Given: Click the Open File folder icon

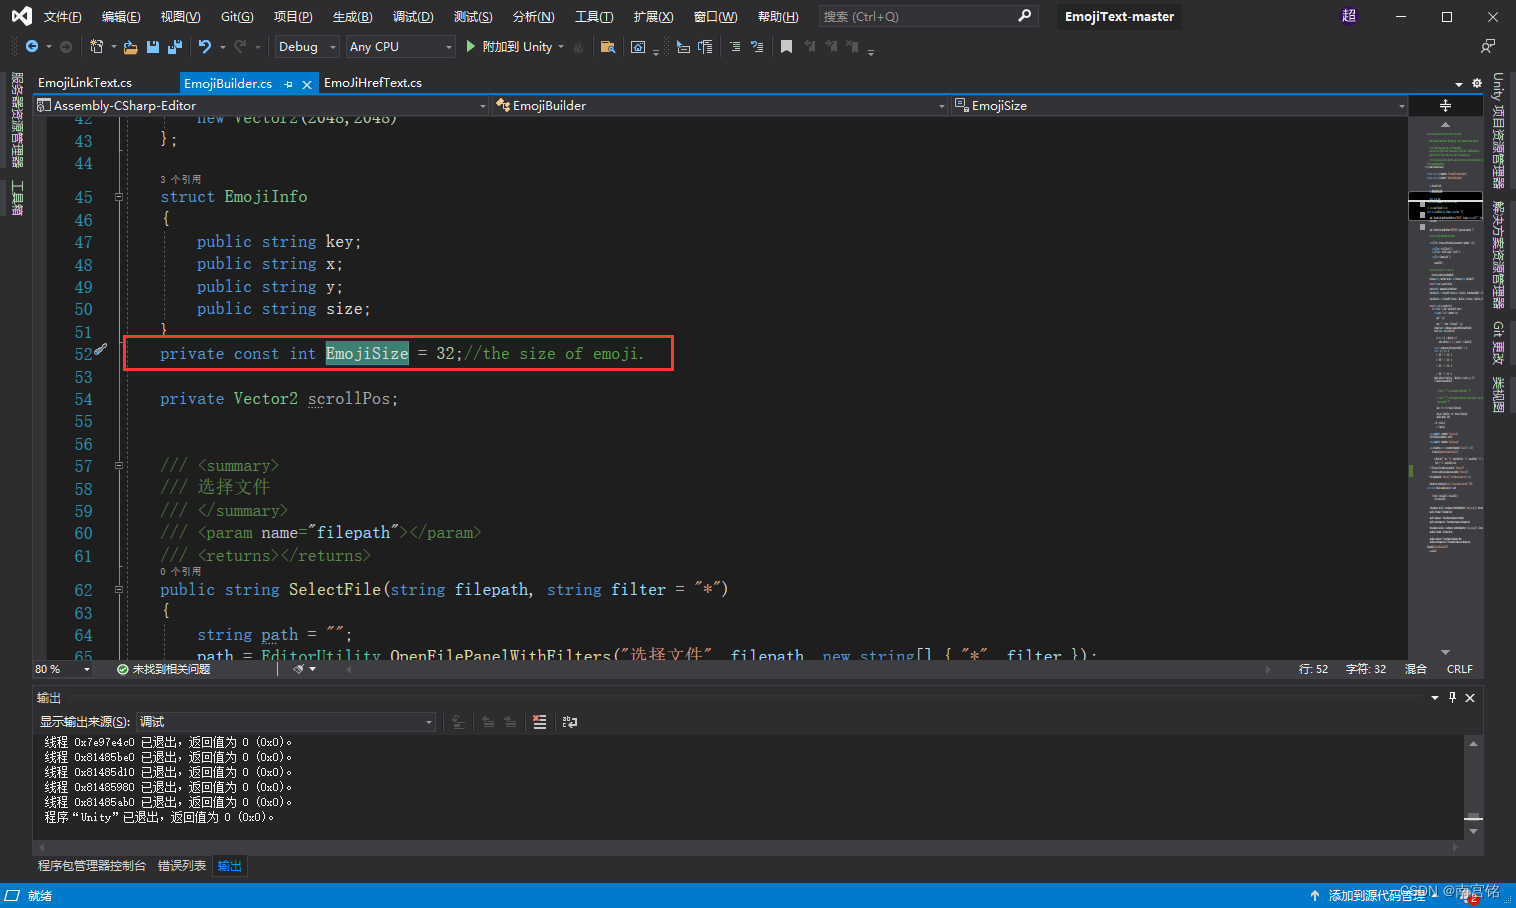Looking at the screenshot, I should point(130,47).
